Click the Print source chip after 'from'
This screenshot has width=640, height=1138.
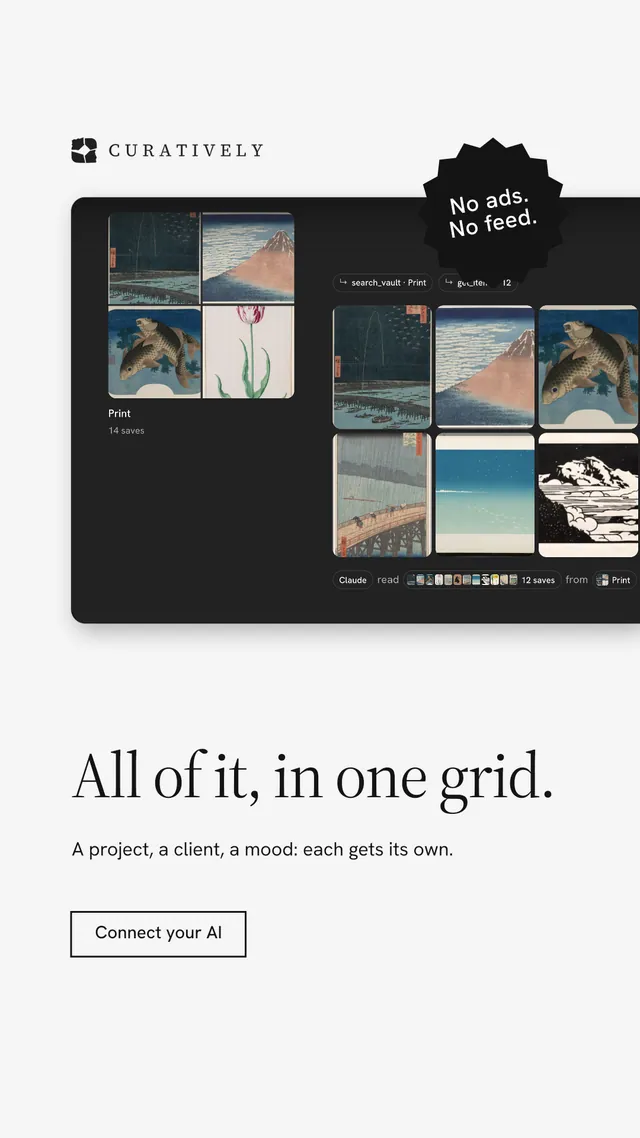(614, 580)
